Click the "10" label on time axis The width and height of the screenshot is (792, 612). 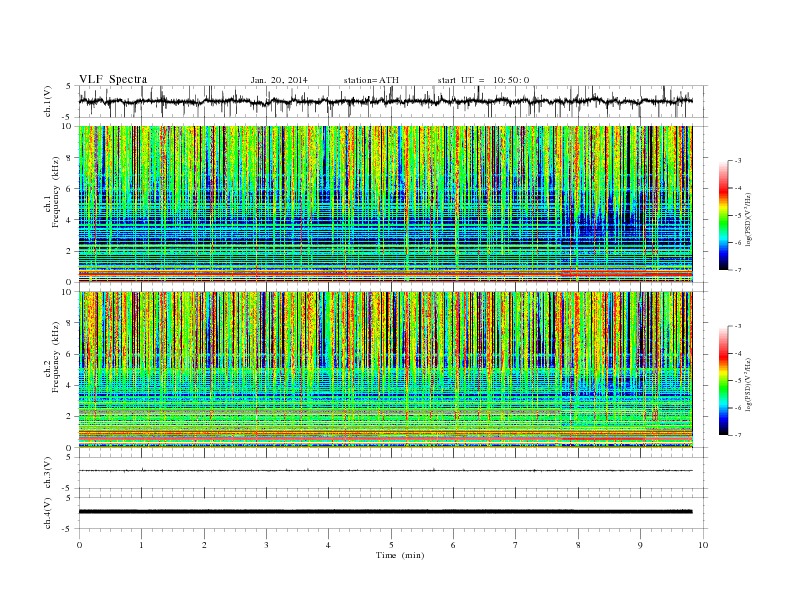click(x=703, y=545)
